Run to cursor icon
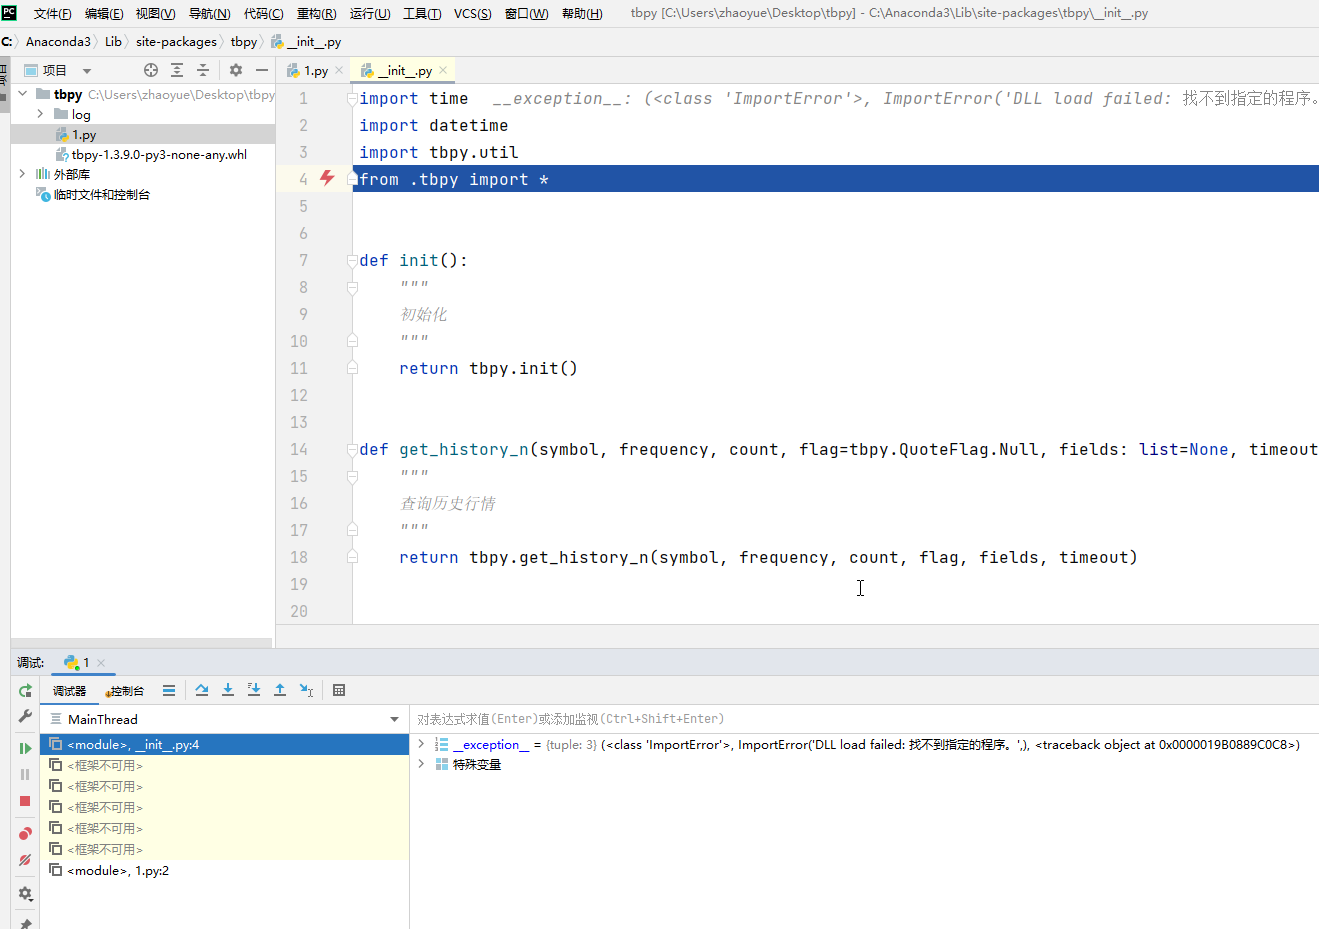 pos(306,690)
